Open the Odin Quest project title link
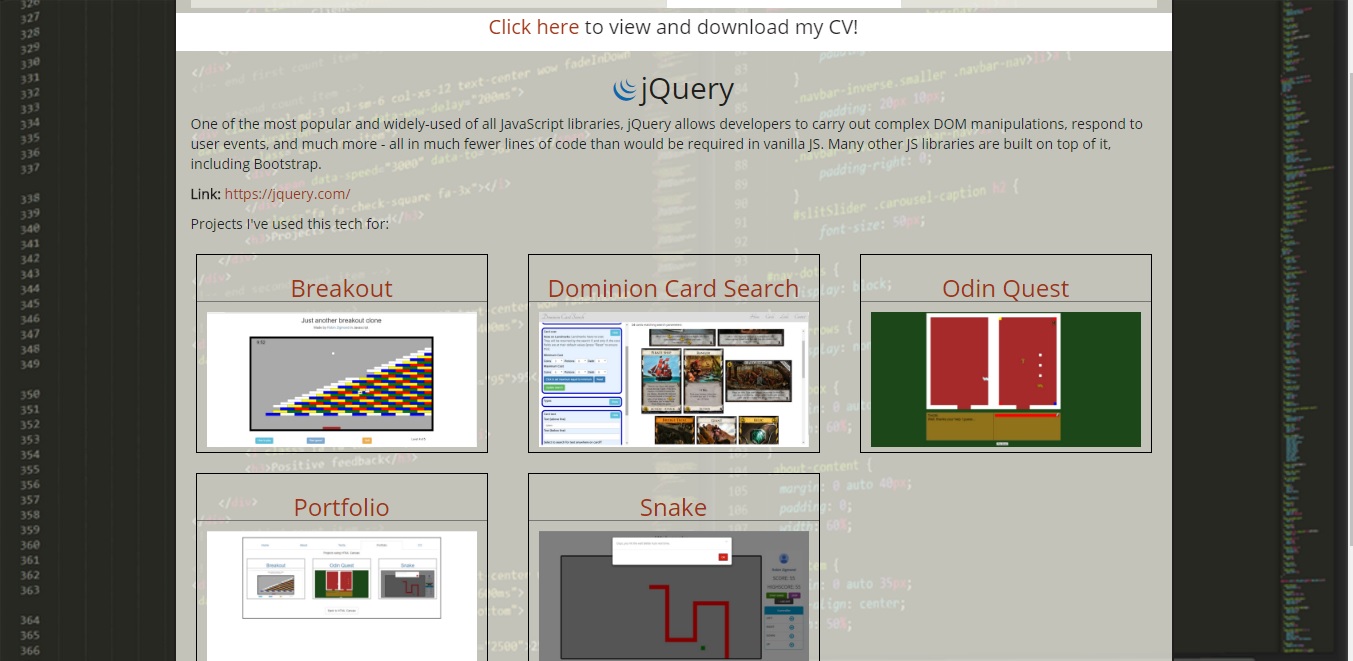This screenshot has width=1353, height=661. pyautogui.click(x=1005, y=288)
